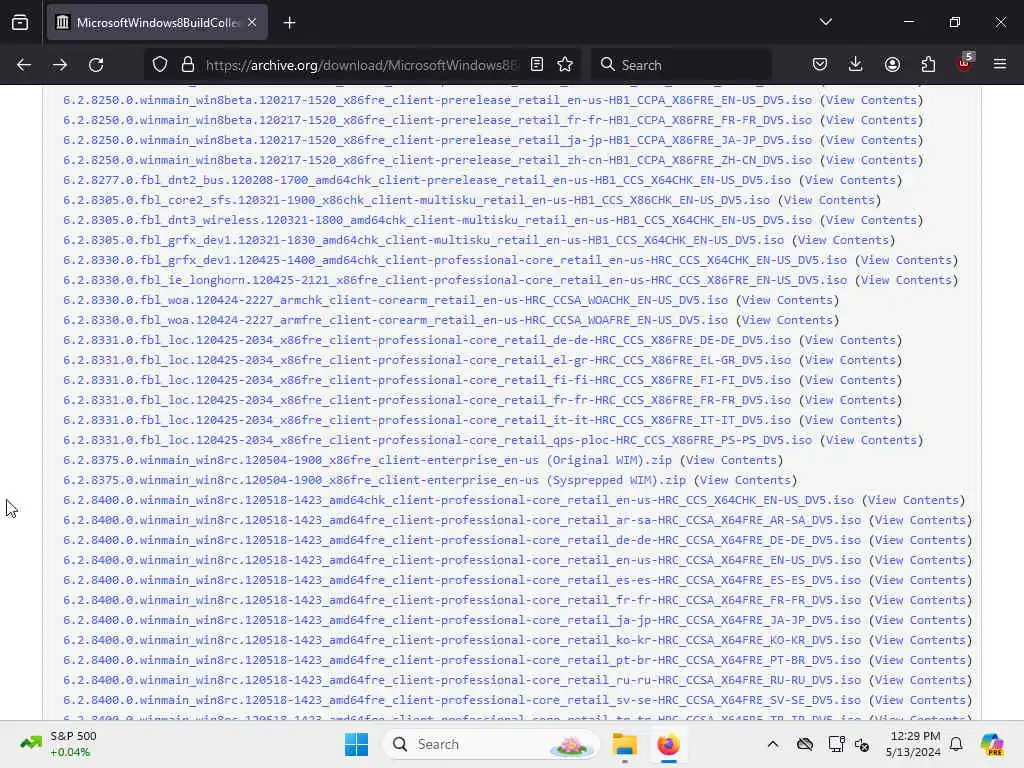View Contents of the 8375 Original WIM zip
1024x768 pixels.
tap(731, 460)
